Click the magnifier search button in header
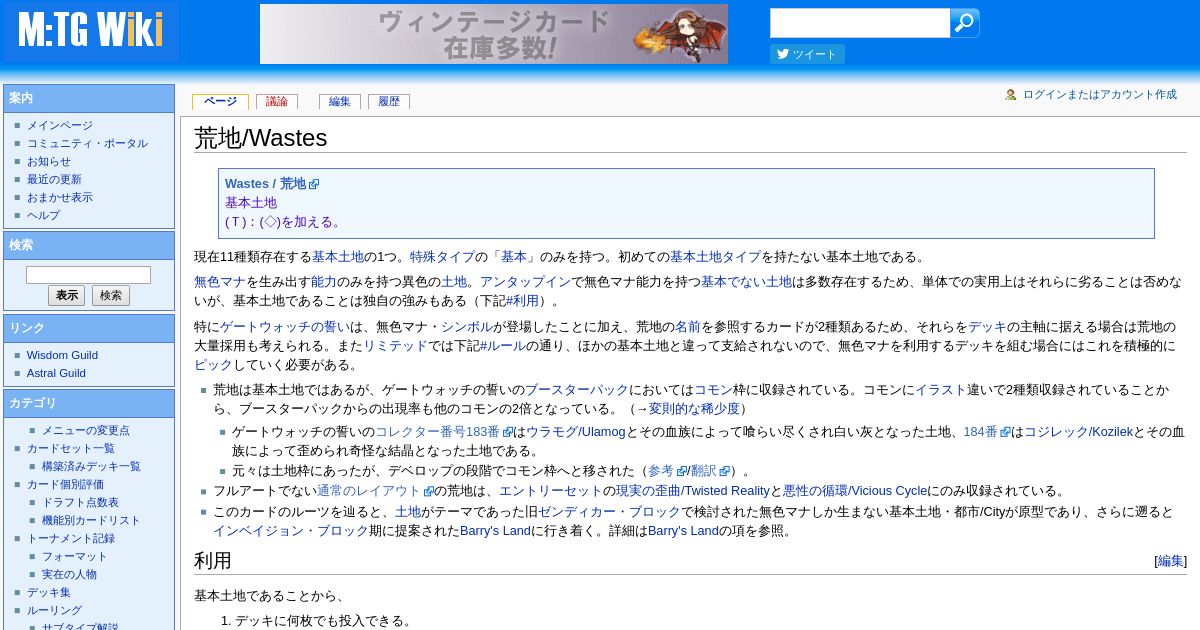1200x630 pixels. (x=964, y=23)
